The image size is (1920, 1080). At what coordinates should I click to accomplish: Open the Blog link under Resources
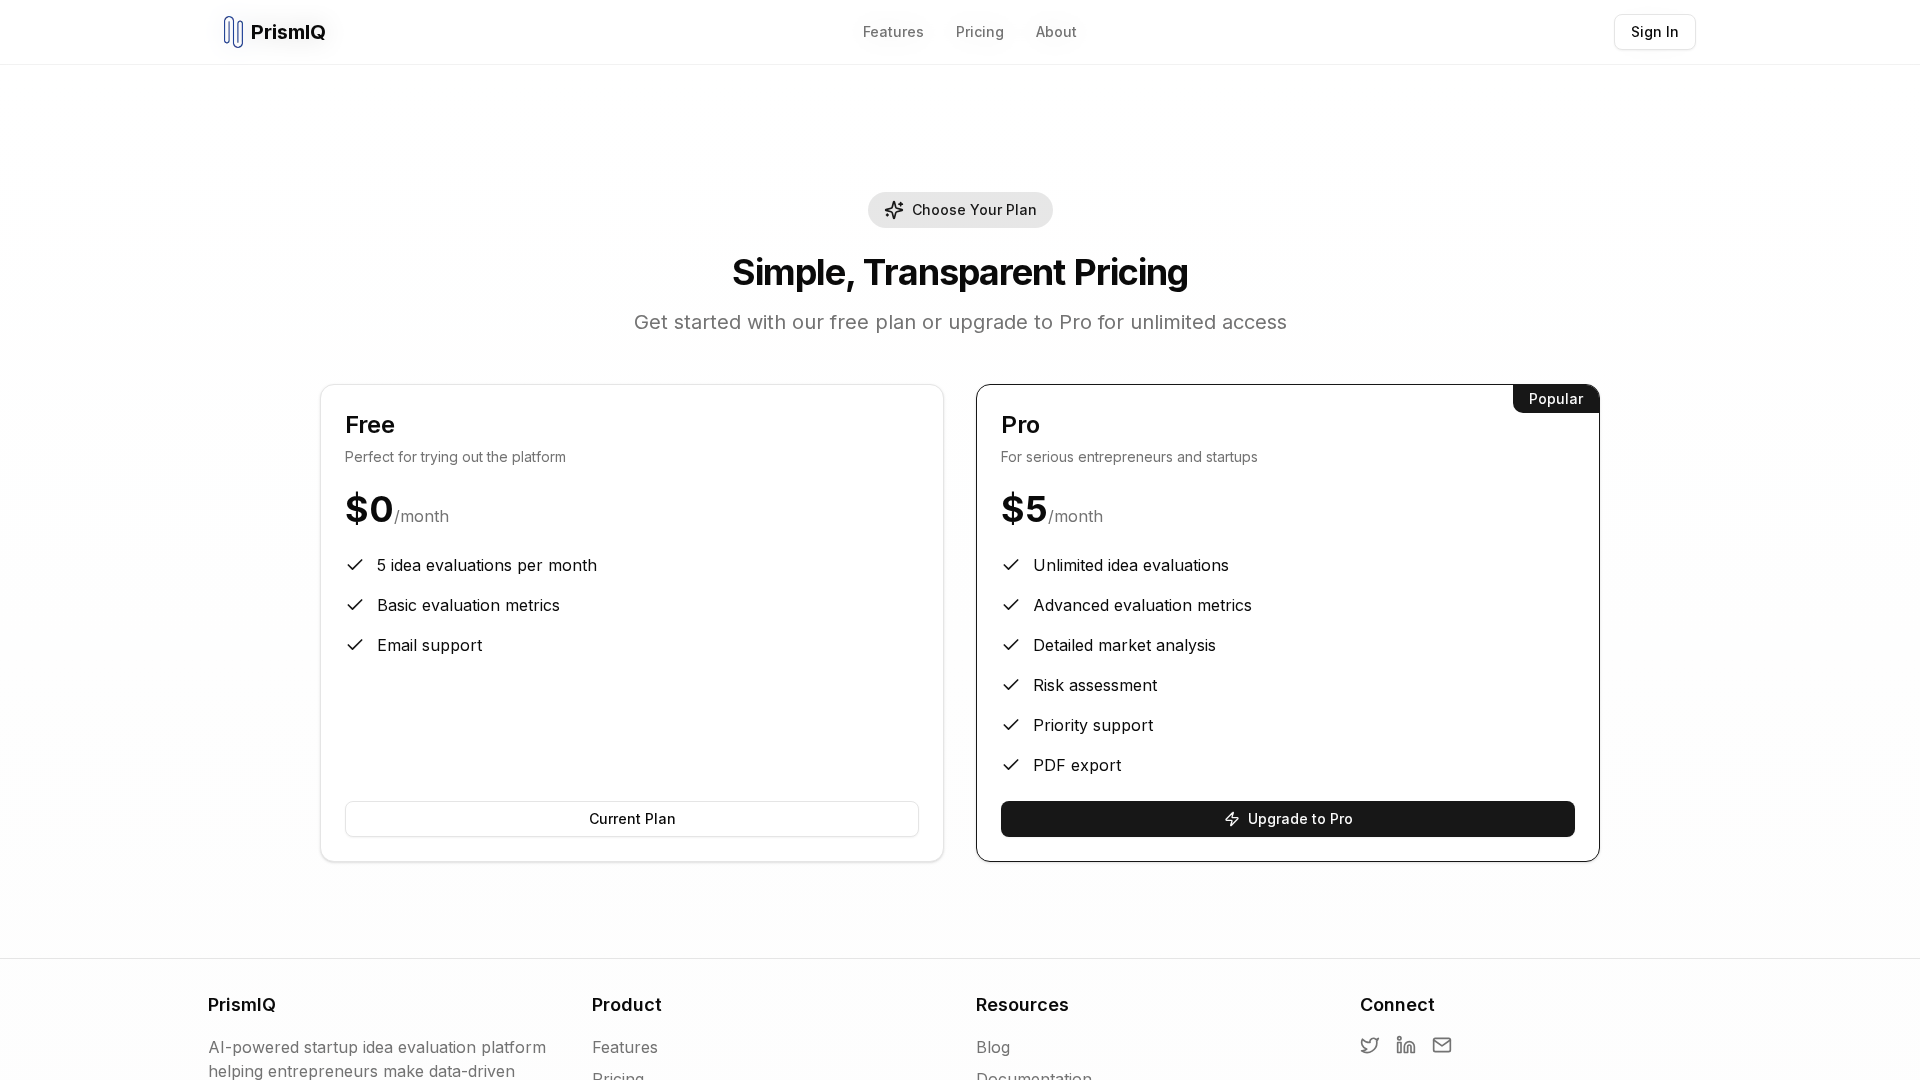coord(992,1047)
